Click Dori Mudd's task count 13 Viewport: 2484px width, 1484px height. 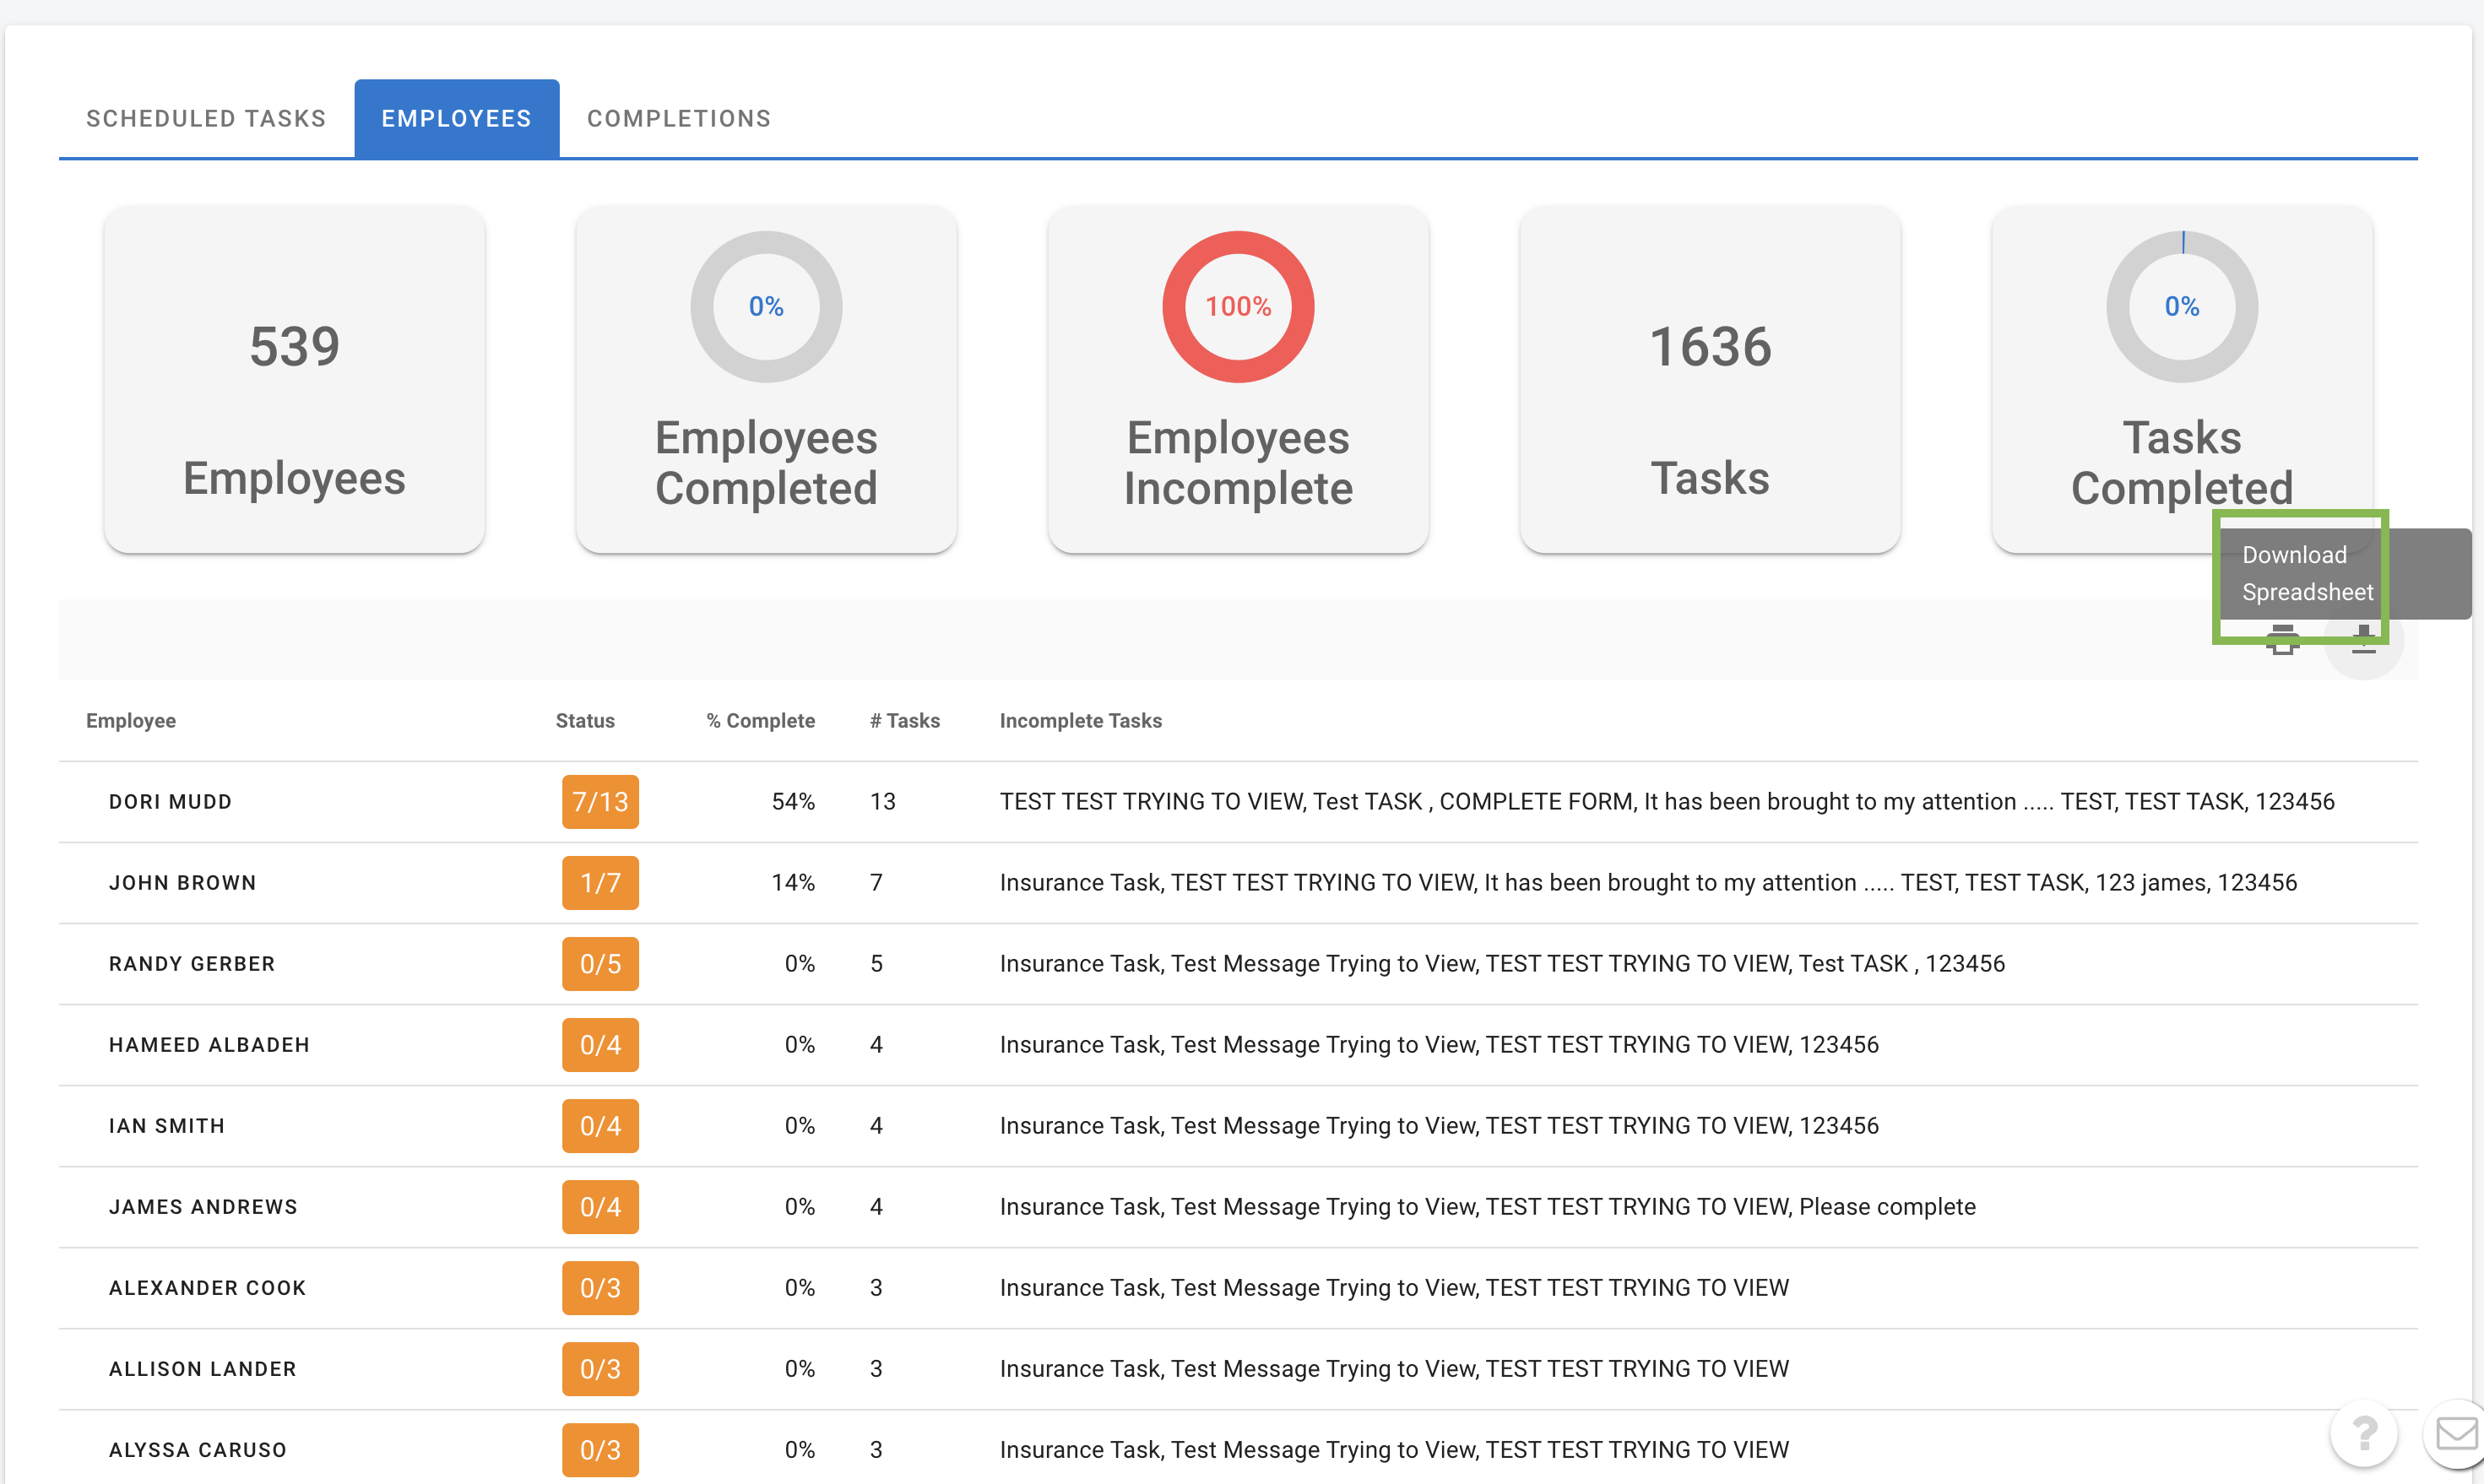pyautogui.click(x=883, y=802)
